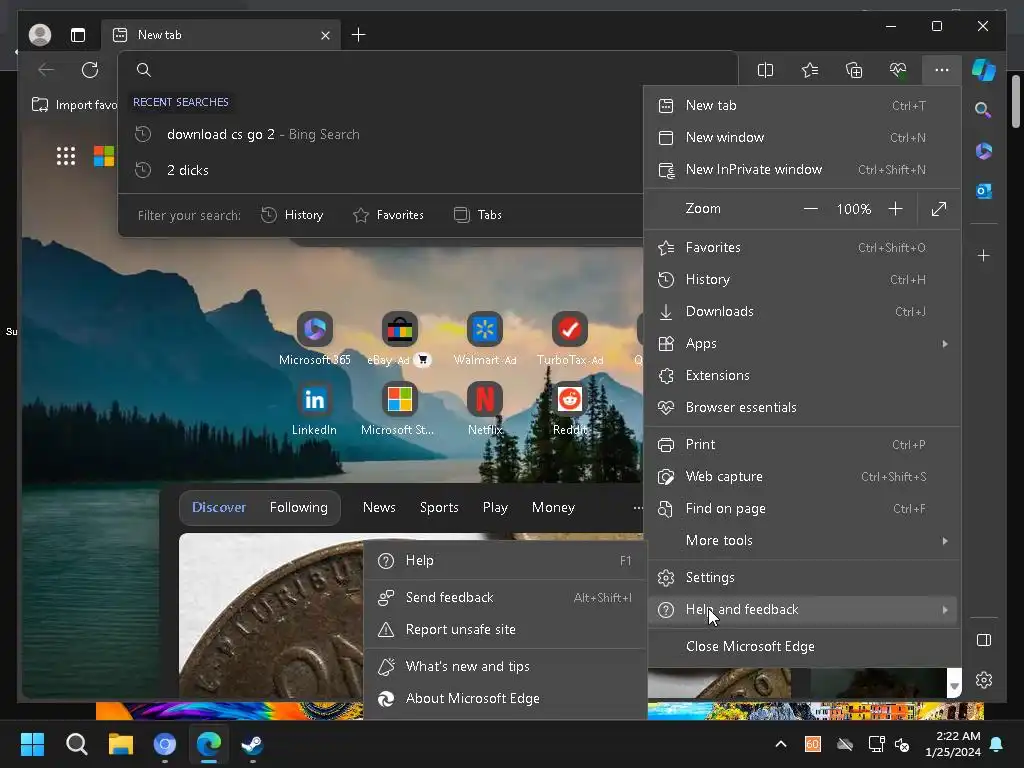Open the split screen icon

[765, 70]
